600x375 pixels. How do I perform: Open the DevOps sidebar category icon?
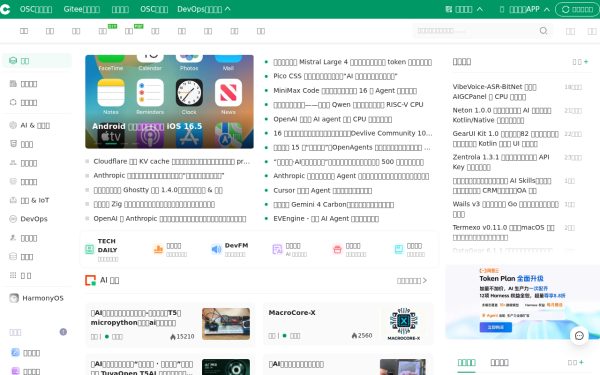point(13,219)
